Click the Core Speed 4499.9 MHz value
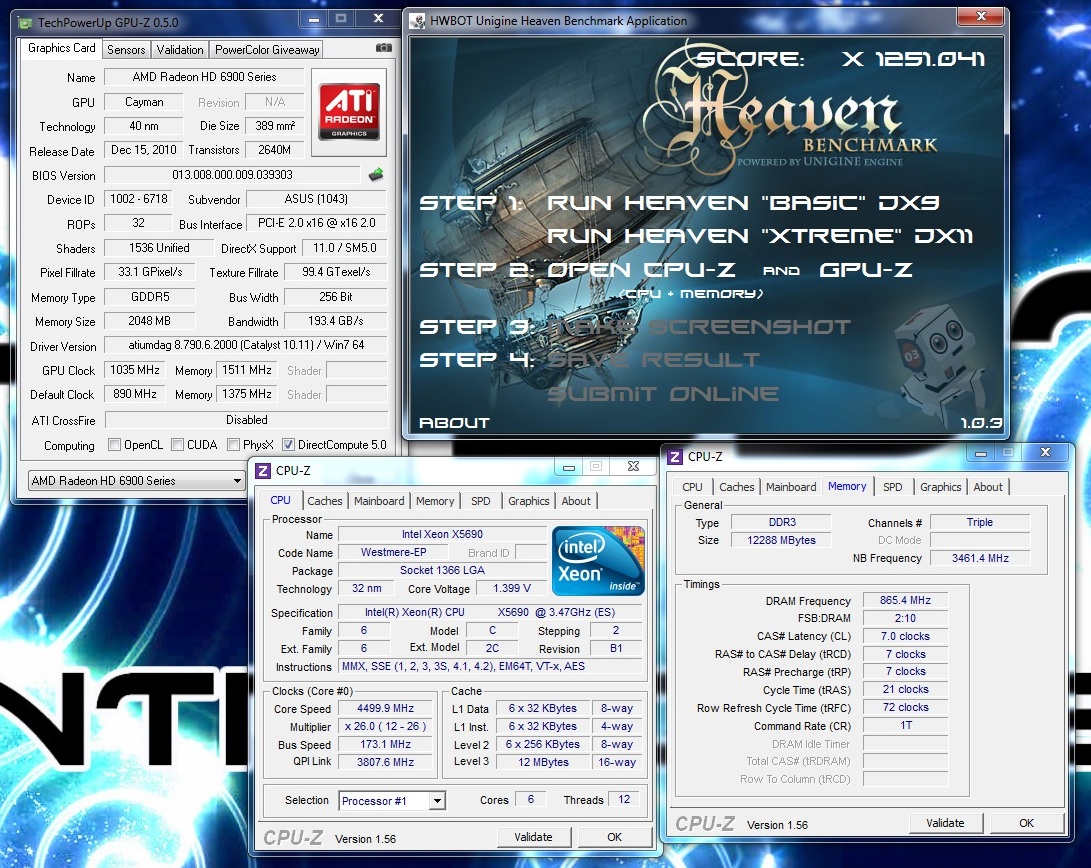This screenshot has height=868, width=1091. pos(385,708)
